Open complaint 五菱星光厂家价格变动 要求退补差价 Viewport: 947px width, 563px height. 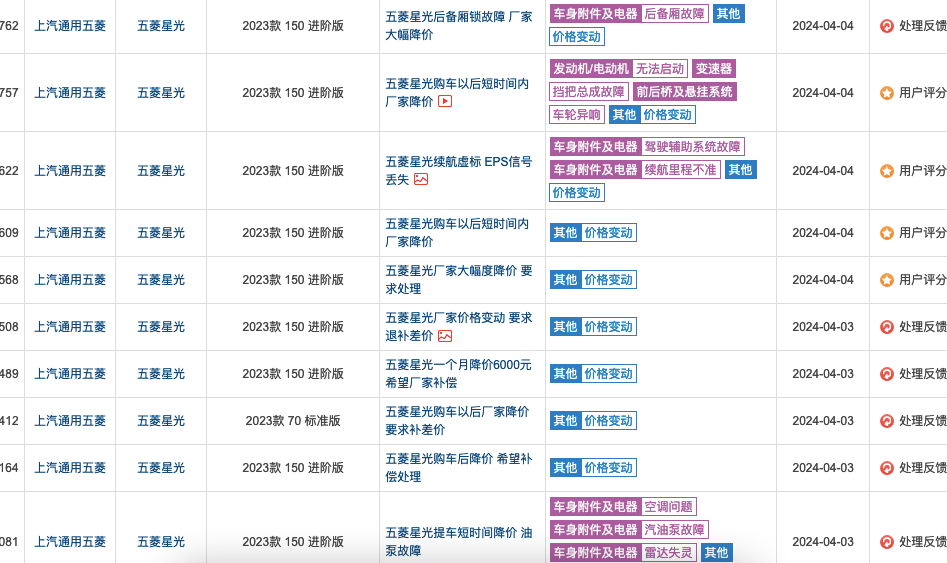(459, 327)
